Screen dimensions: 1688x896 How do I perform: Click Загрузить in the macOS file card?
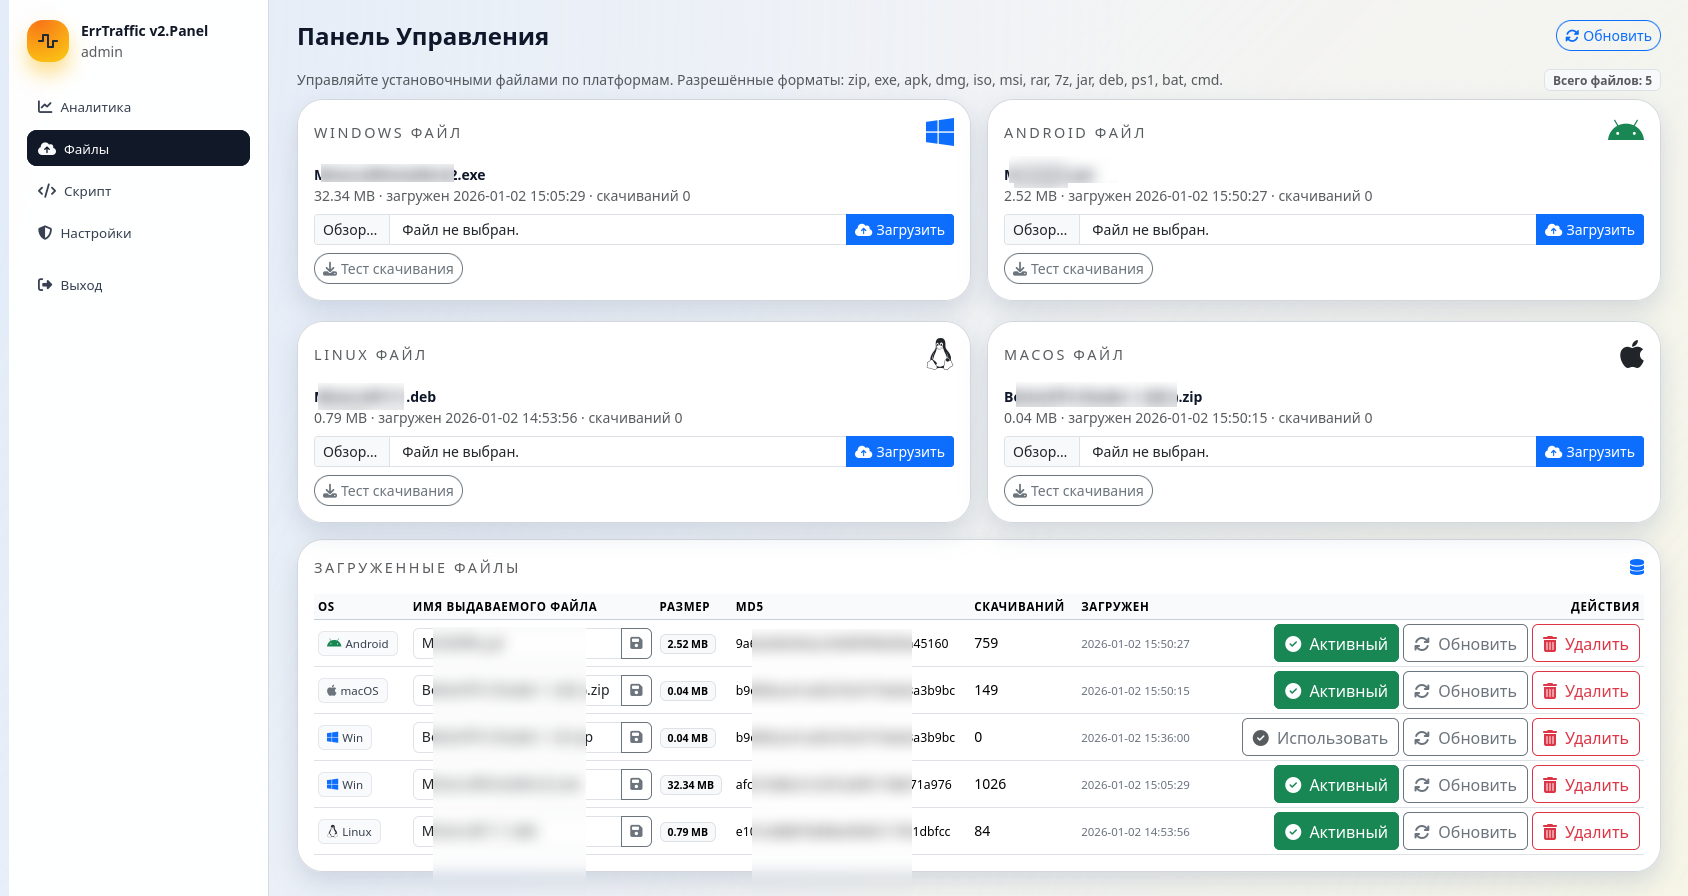pos(1590,452)
